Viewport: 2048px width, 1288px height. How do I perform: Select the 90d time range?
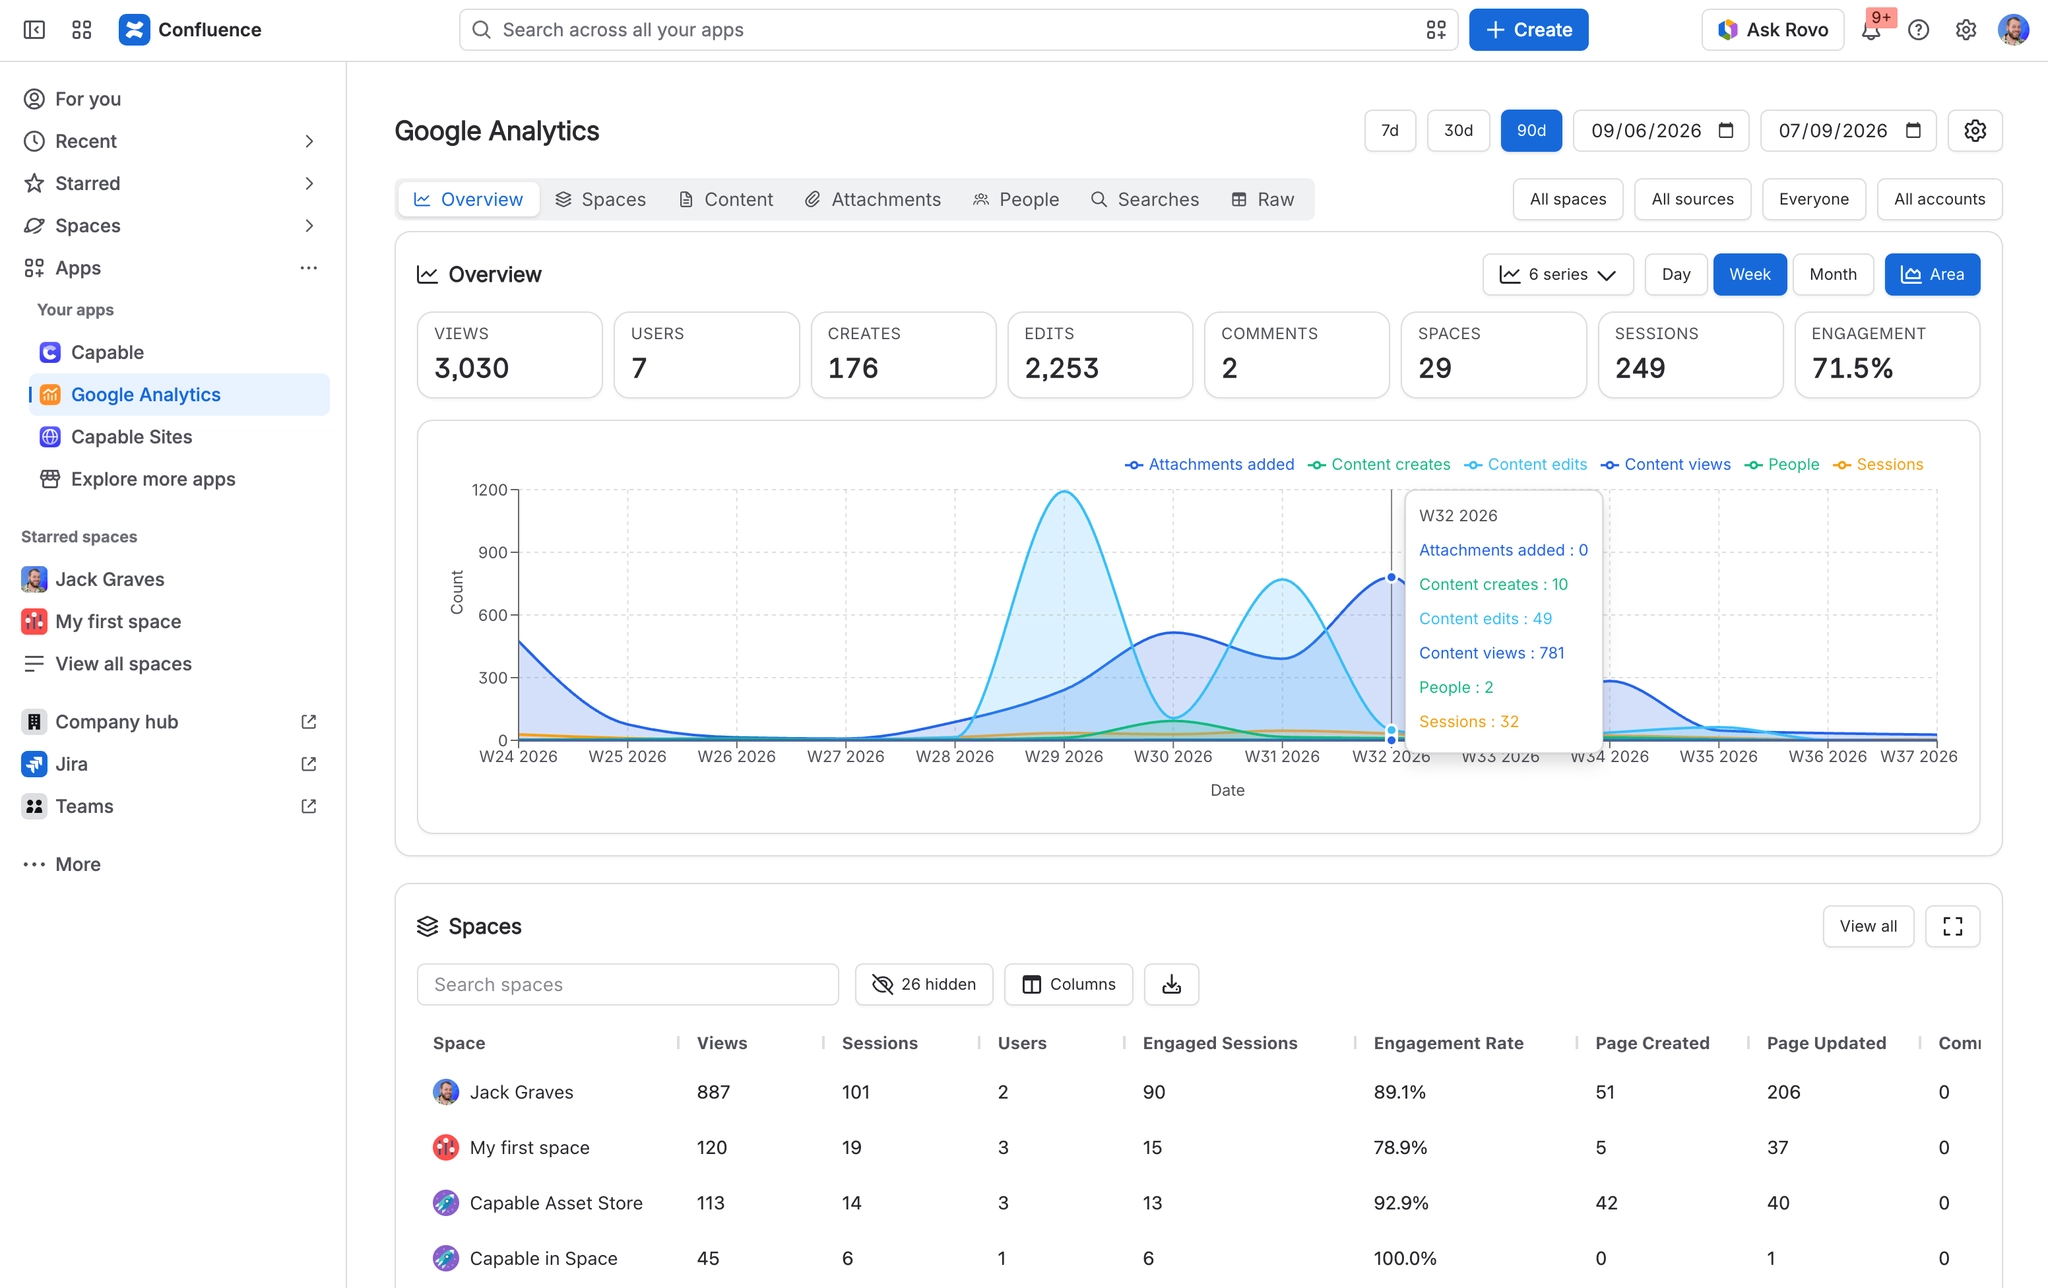1531,131
